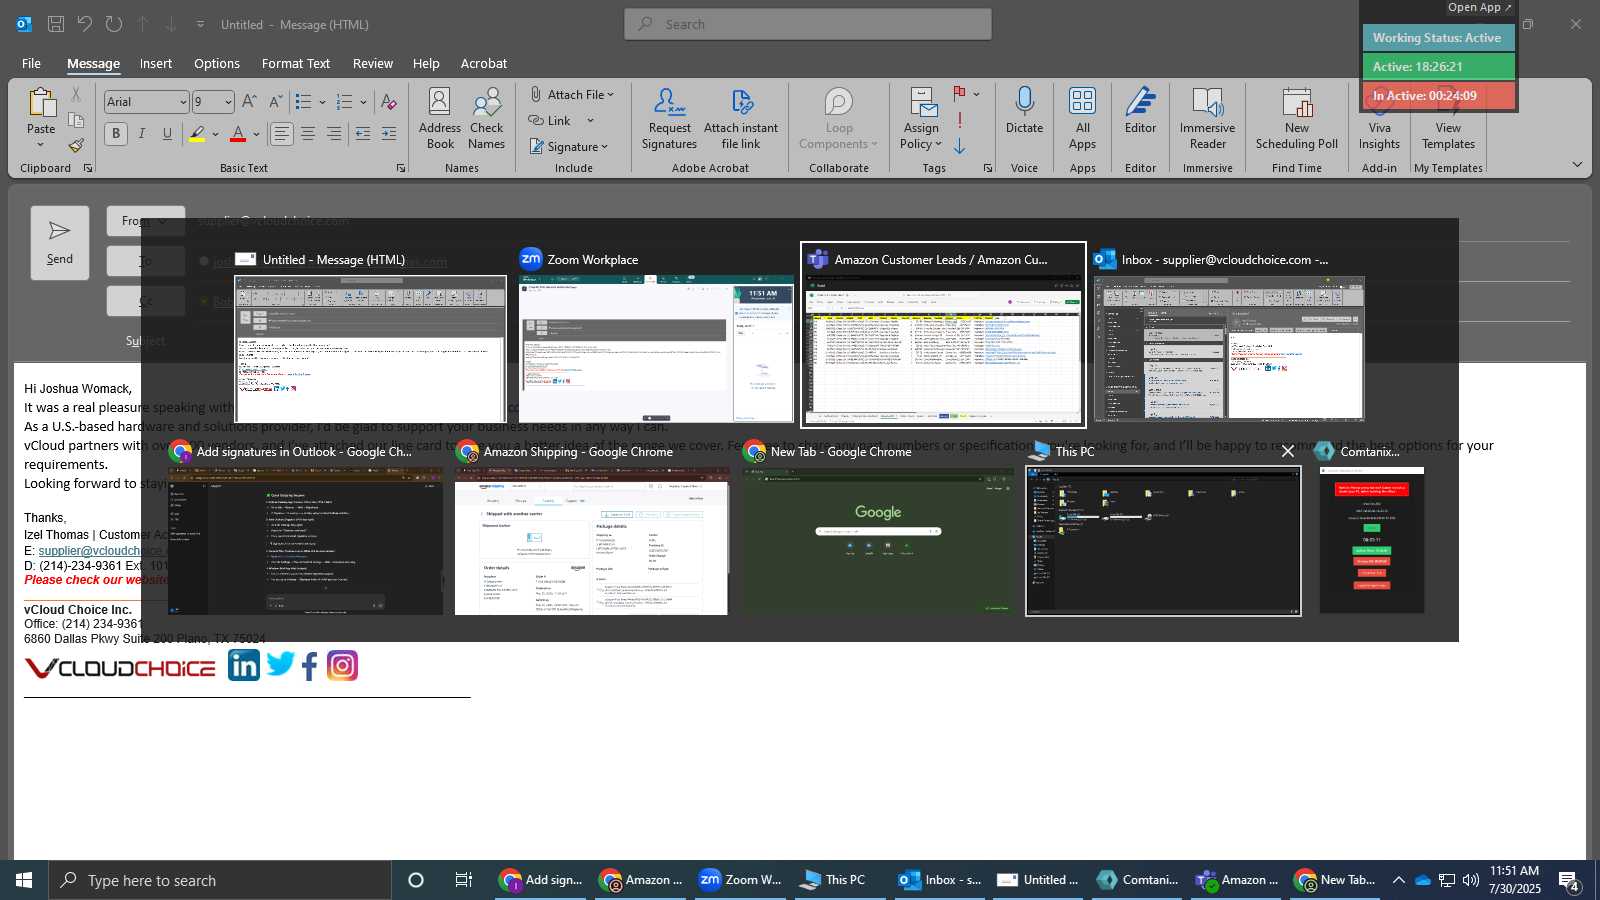The image size is (1600, 900).
Task: Expand the Attach File dropdown
Action: (611, 95)
